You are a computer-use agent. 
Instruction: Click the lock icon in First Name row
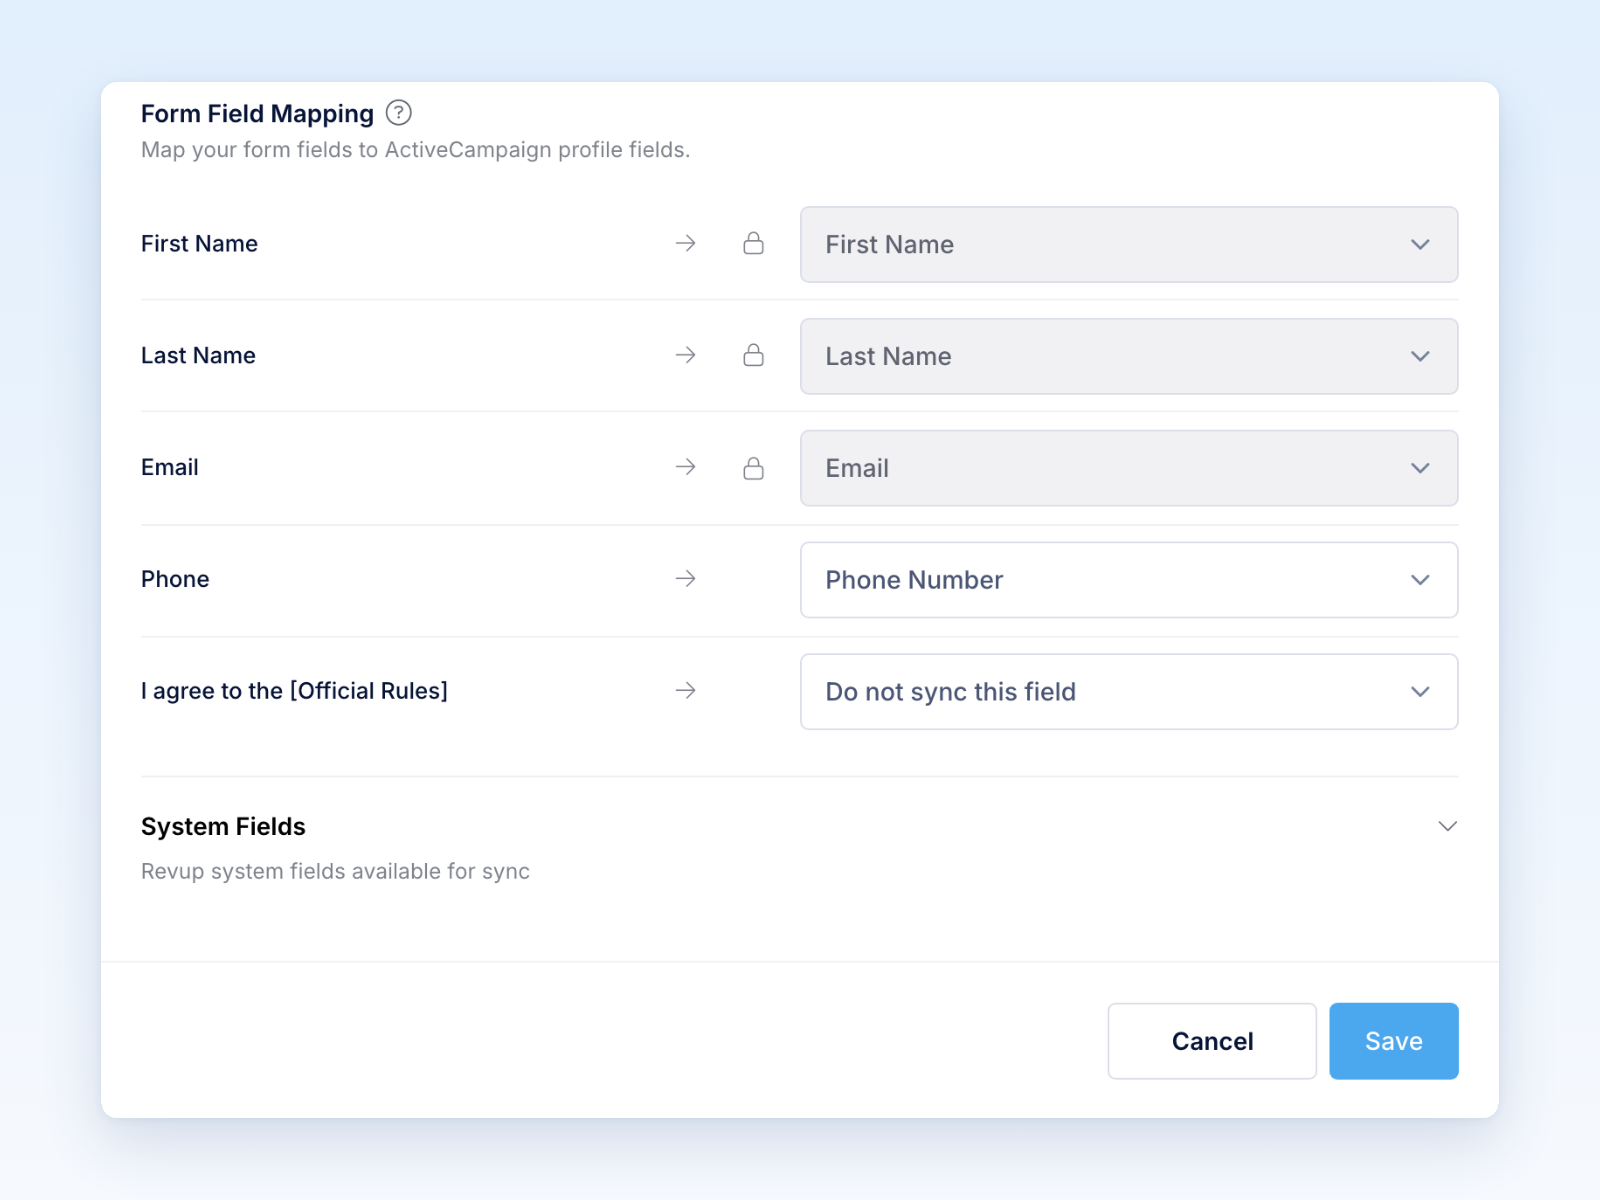[x=754, y=243]
